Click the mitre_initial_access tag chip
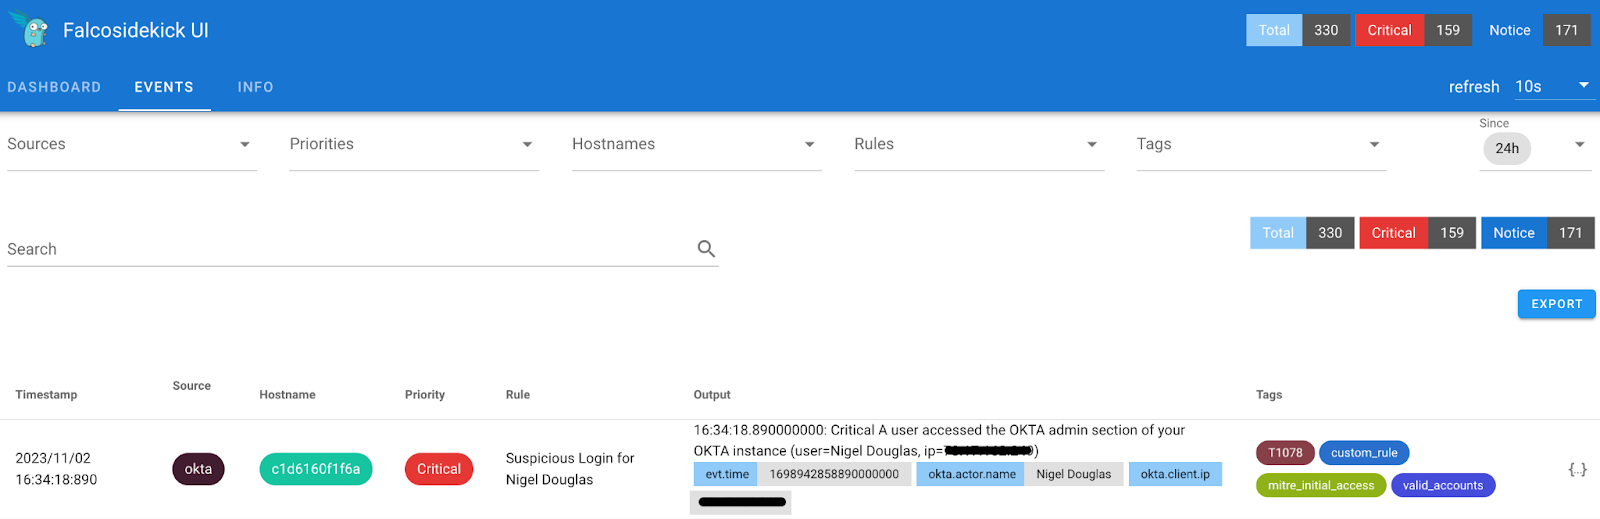The image size is (1600, 519). (x=1320, y=486)
